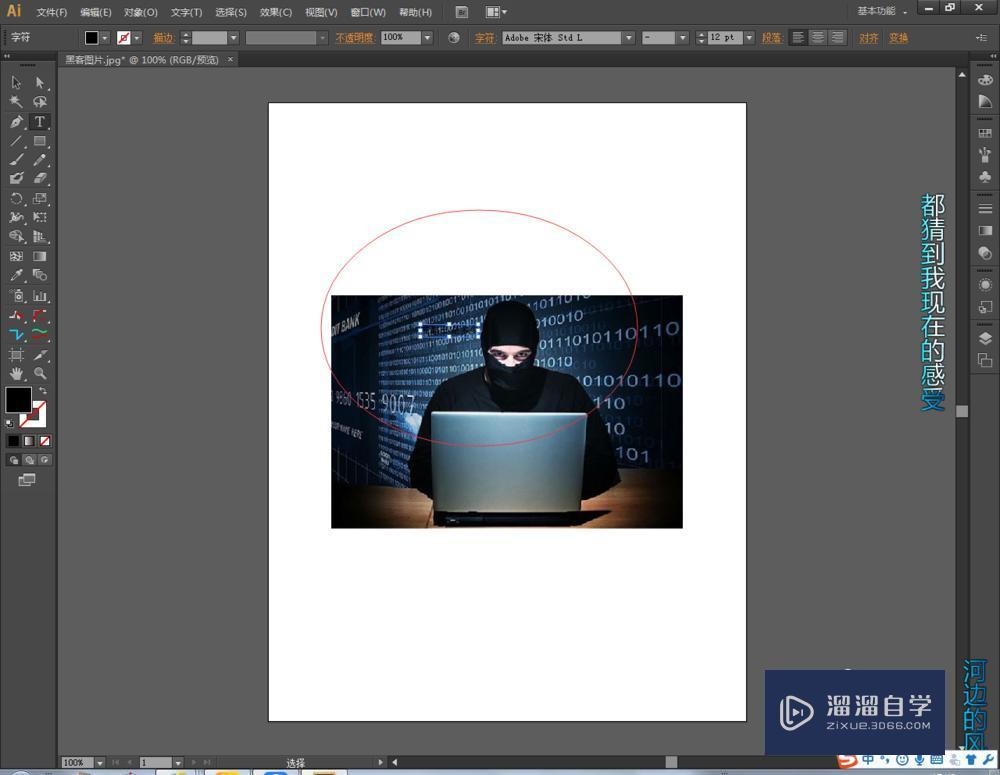Open 文字(T) menu
Screen dimensions: 1000x775
[x=186, y=12]
